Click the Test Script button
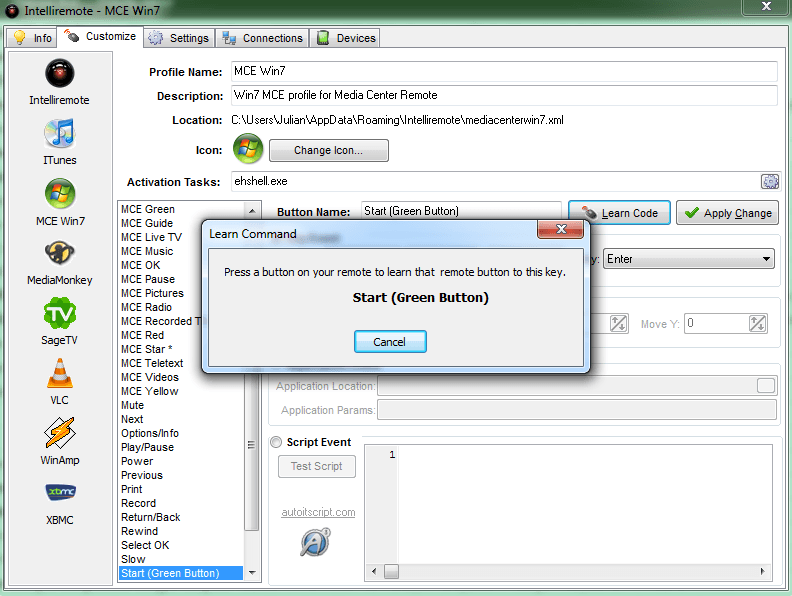 point(317,466)
